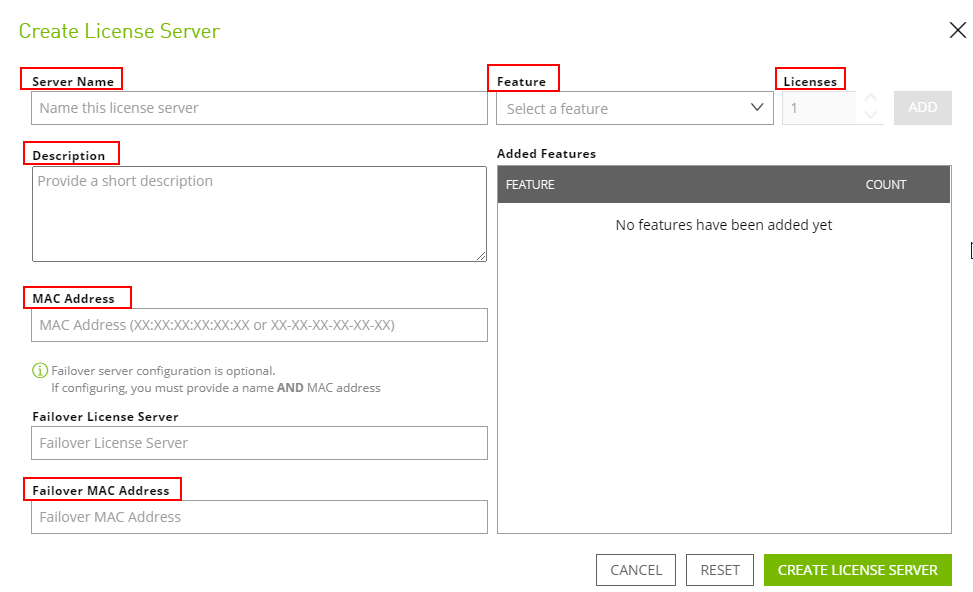The width and height of the screenshot is (973, 592).
Task: Click the MAC Address label
Action: click(x=73, y=298)
